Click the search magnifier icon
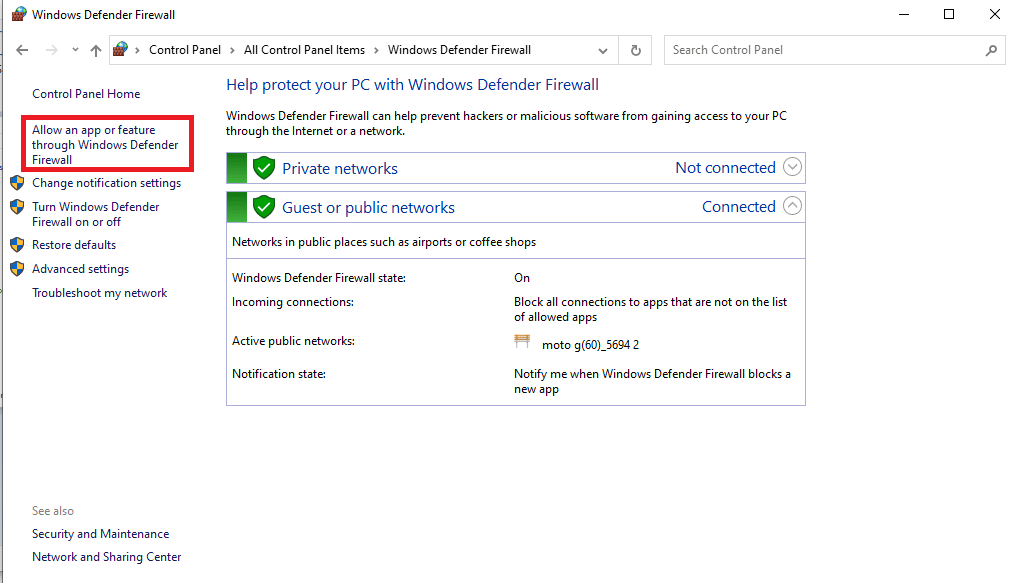This screenshot has height=583, width=1017. tap(991, 50)
